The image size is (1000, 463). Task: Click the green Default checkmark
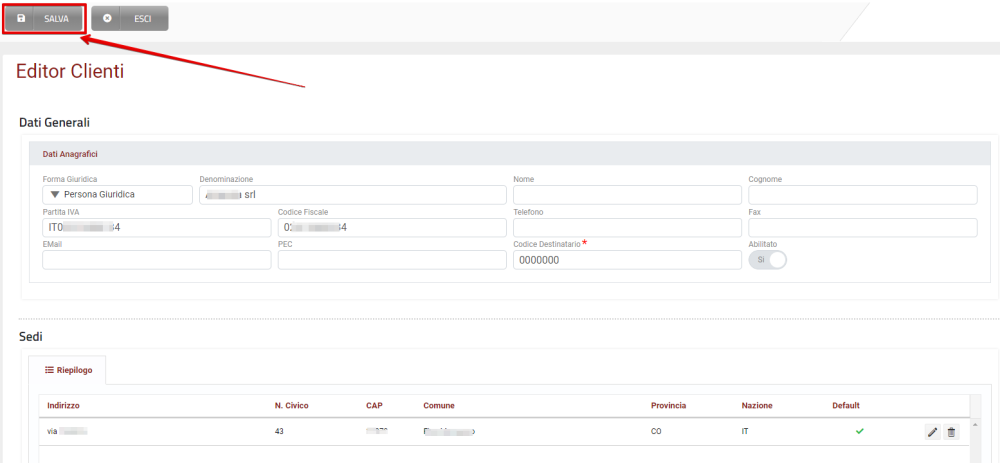[860, 432]
